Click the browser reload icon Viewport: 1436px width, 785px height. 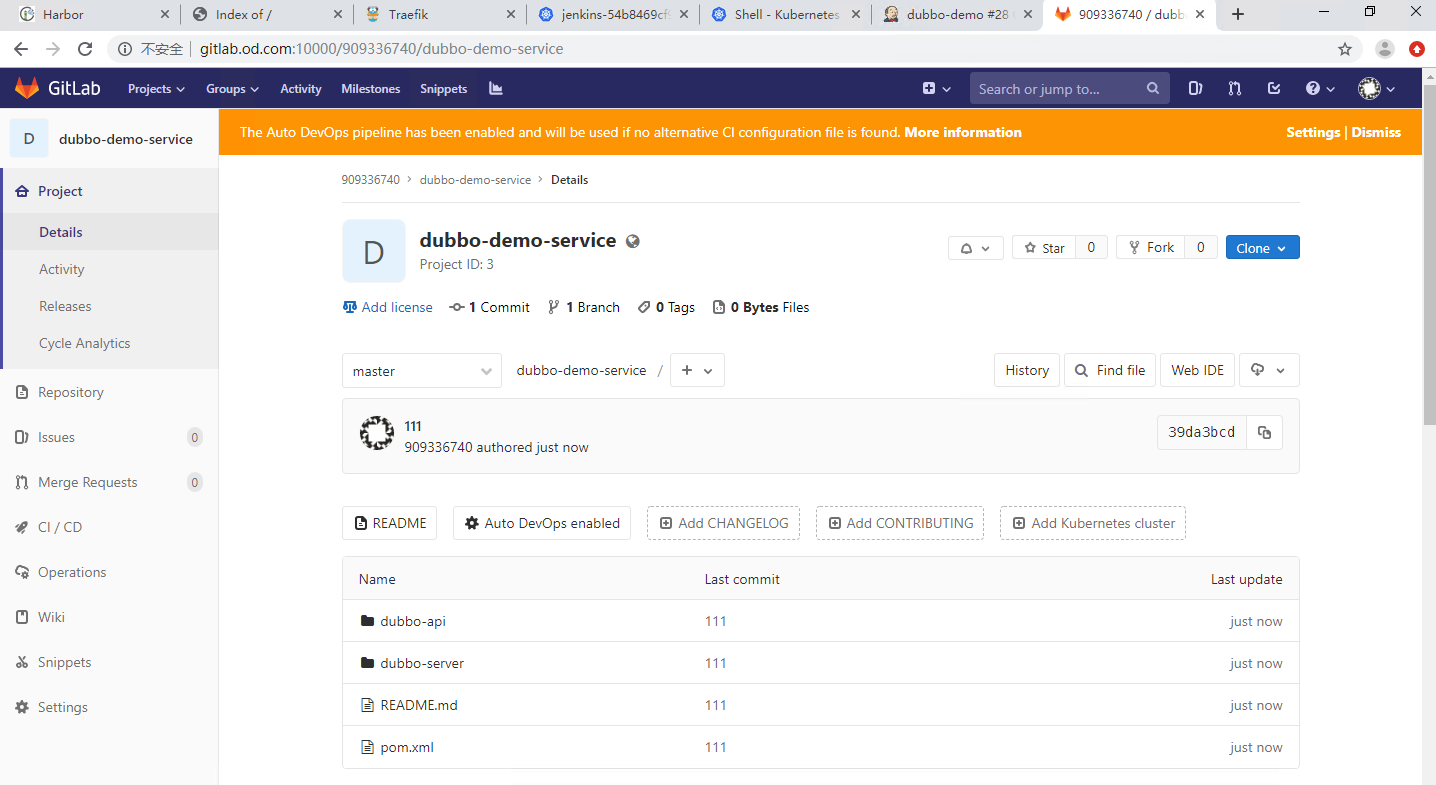[85, 49]
